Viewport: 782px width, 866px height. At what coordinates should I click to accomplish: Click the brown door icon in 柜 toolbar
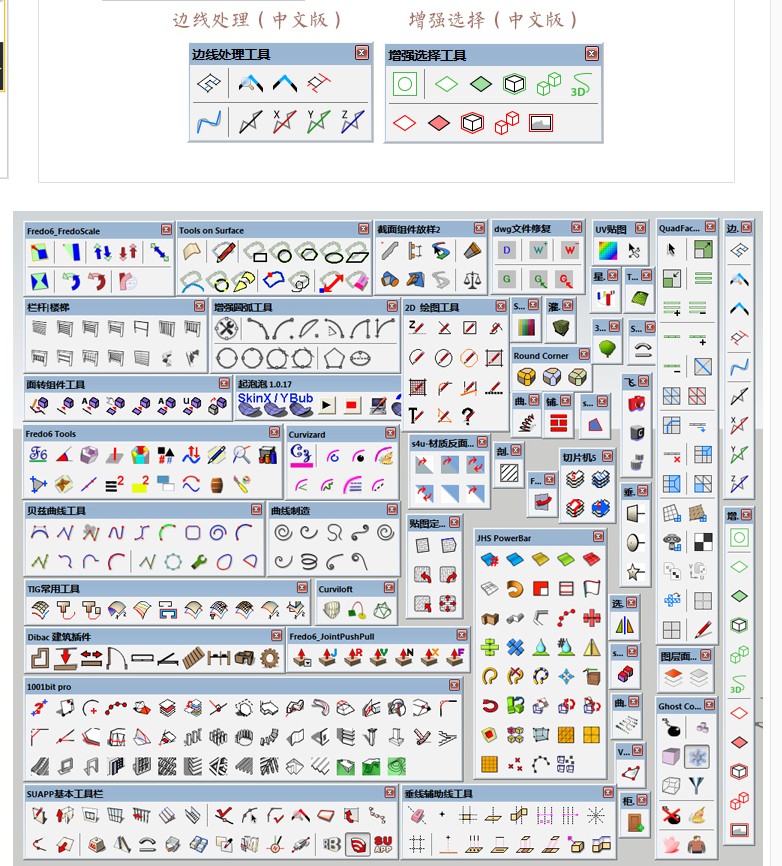click(636, 823)
